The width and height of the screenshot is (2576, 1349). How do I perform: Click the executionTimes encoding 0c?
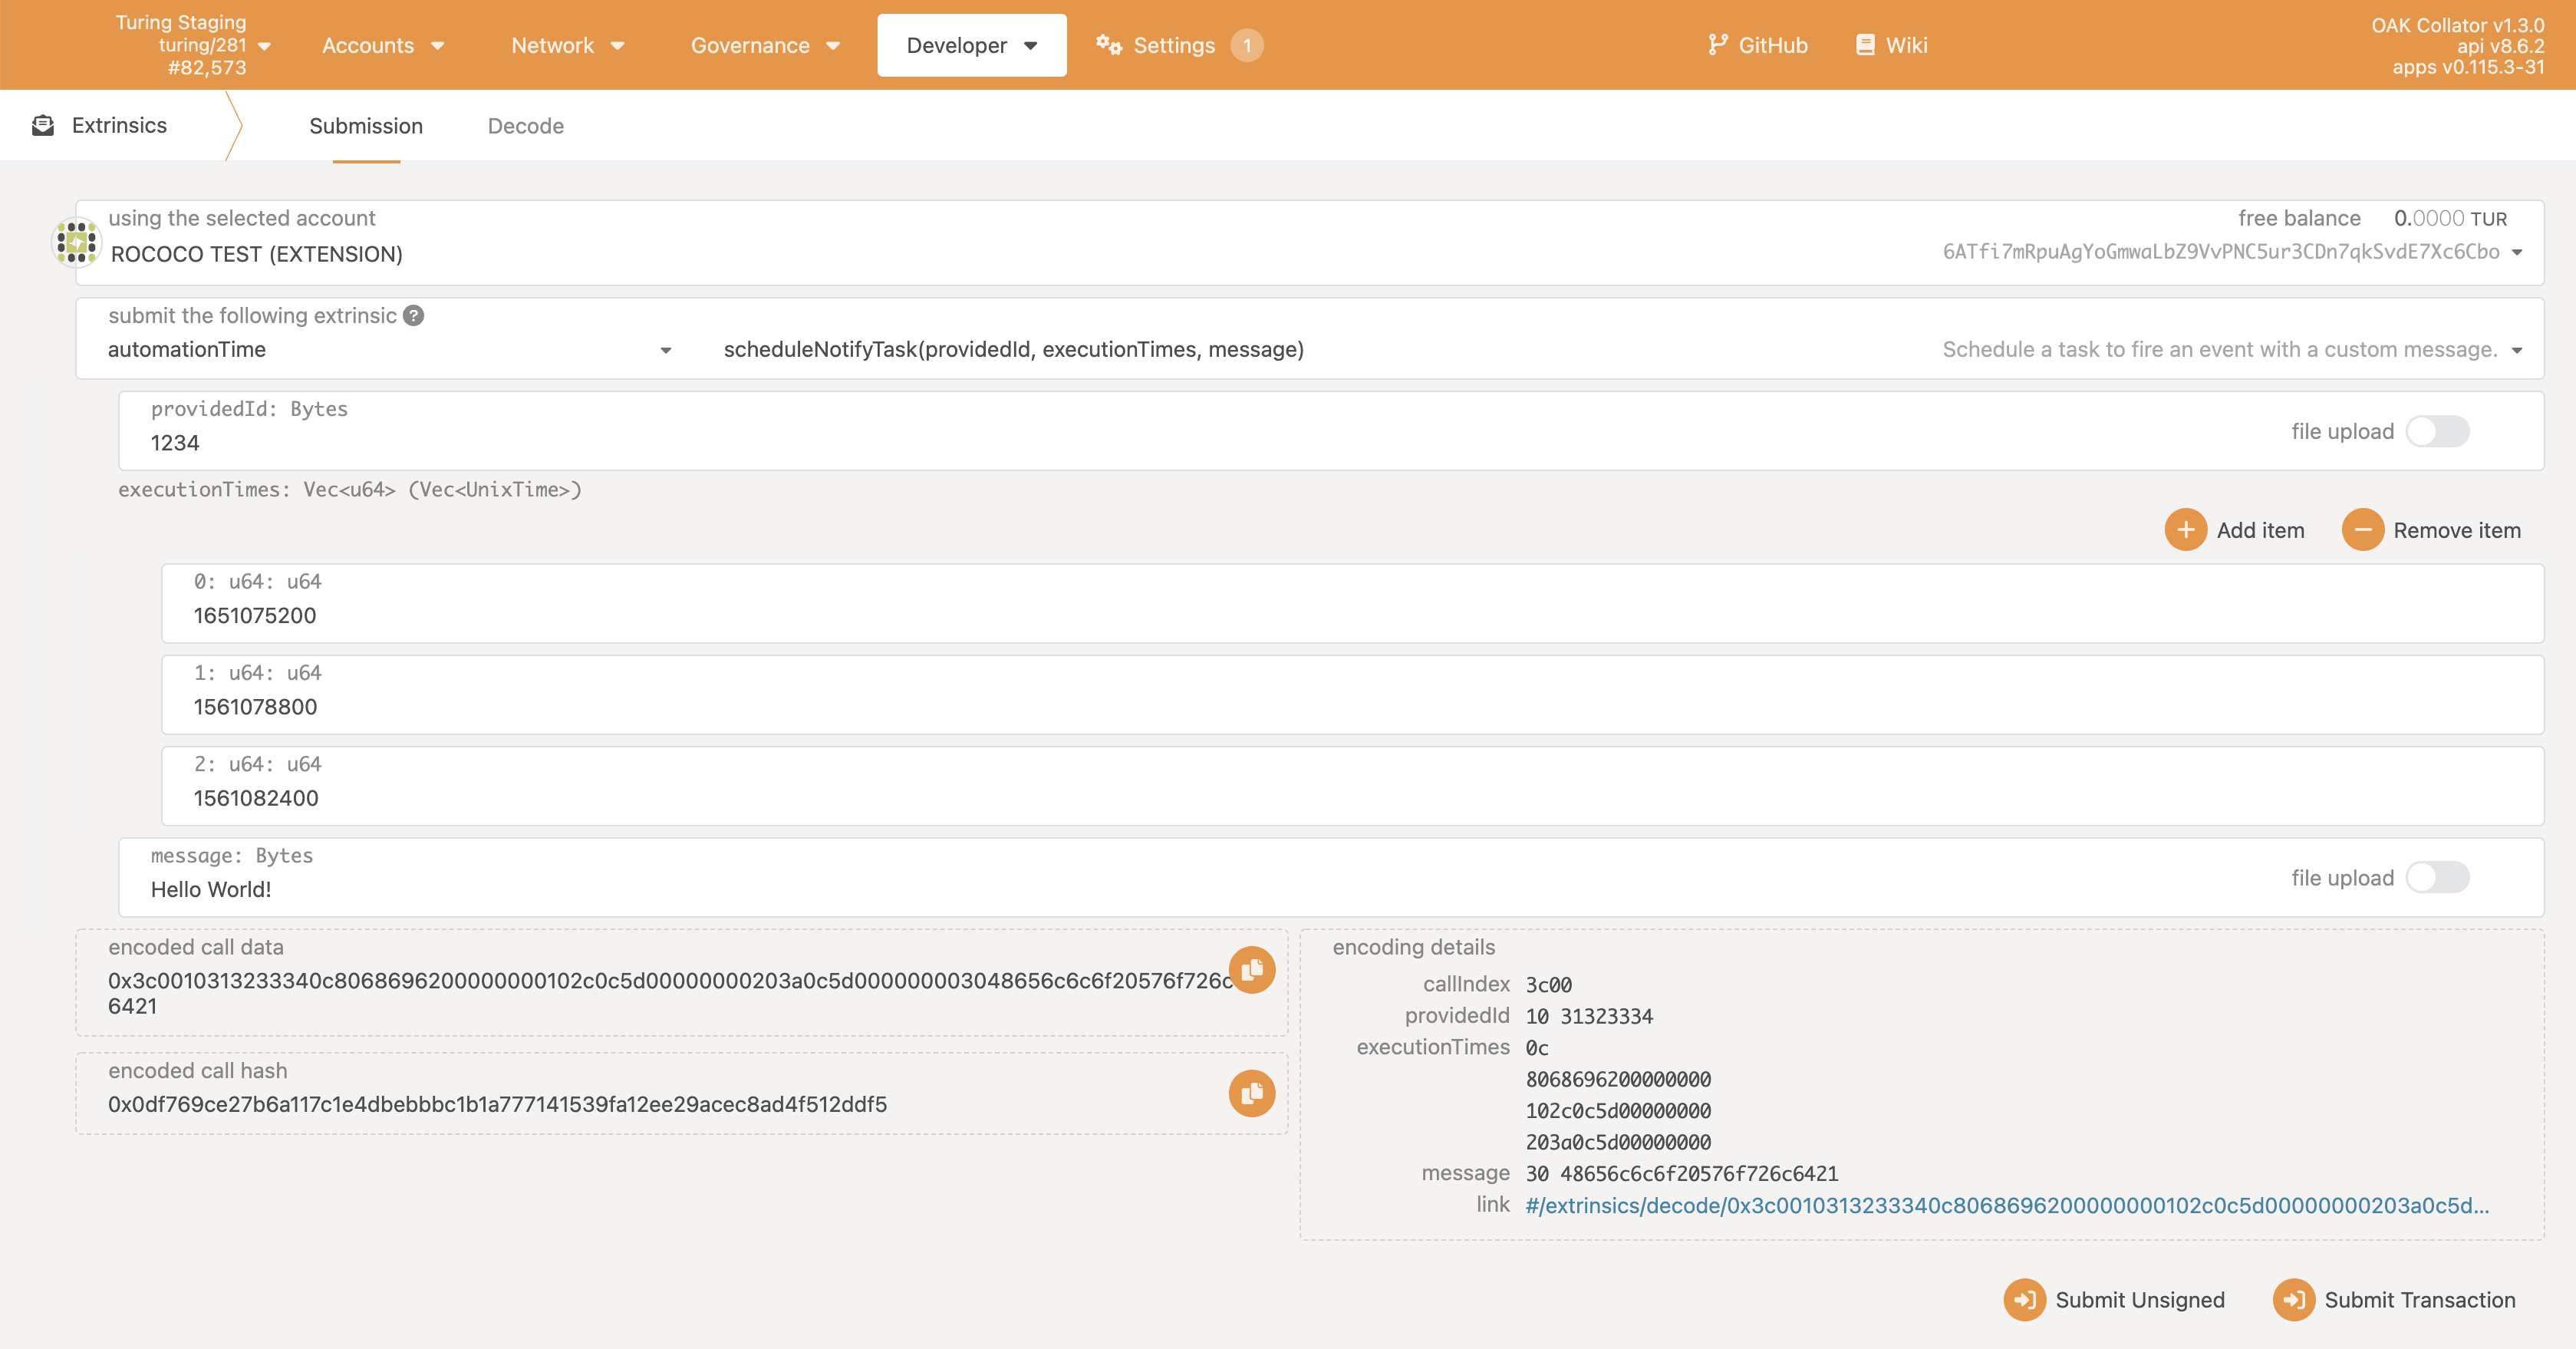(x=1537, y=1048)
